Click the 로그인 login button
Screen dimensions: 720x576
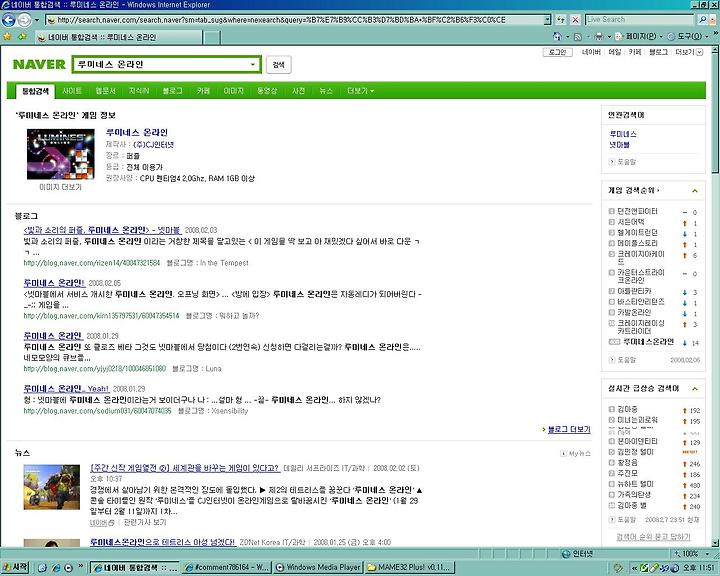[x=557, y=52]
